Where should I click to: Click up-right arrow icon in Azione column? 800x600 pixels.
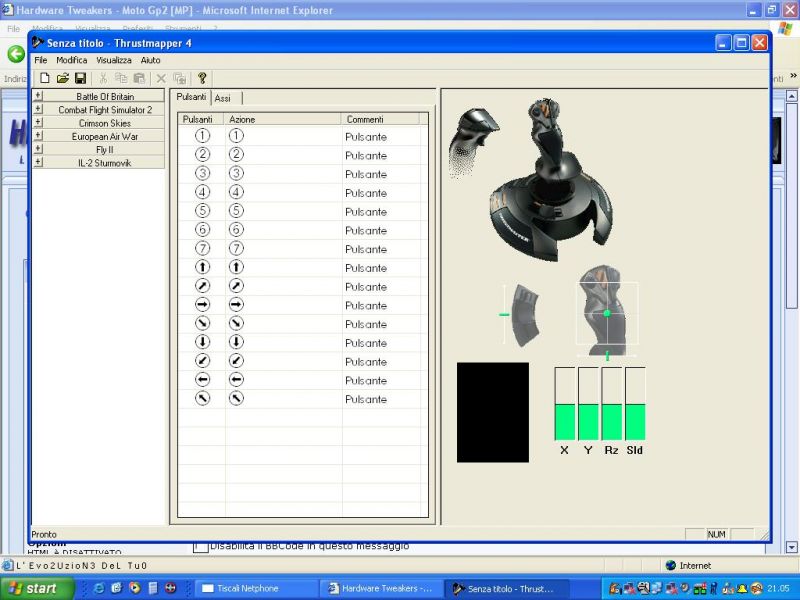tap(236, 286)
